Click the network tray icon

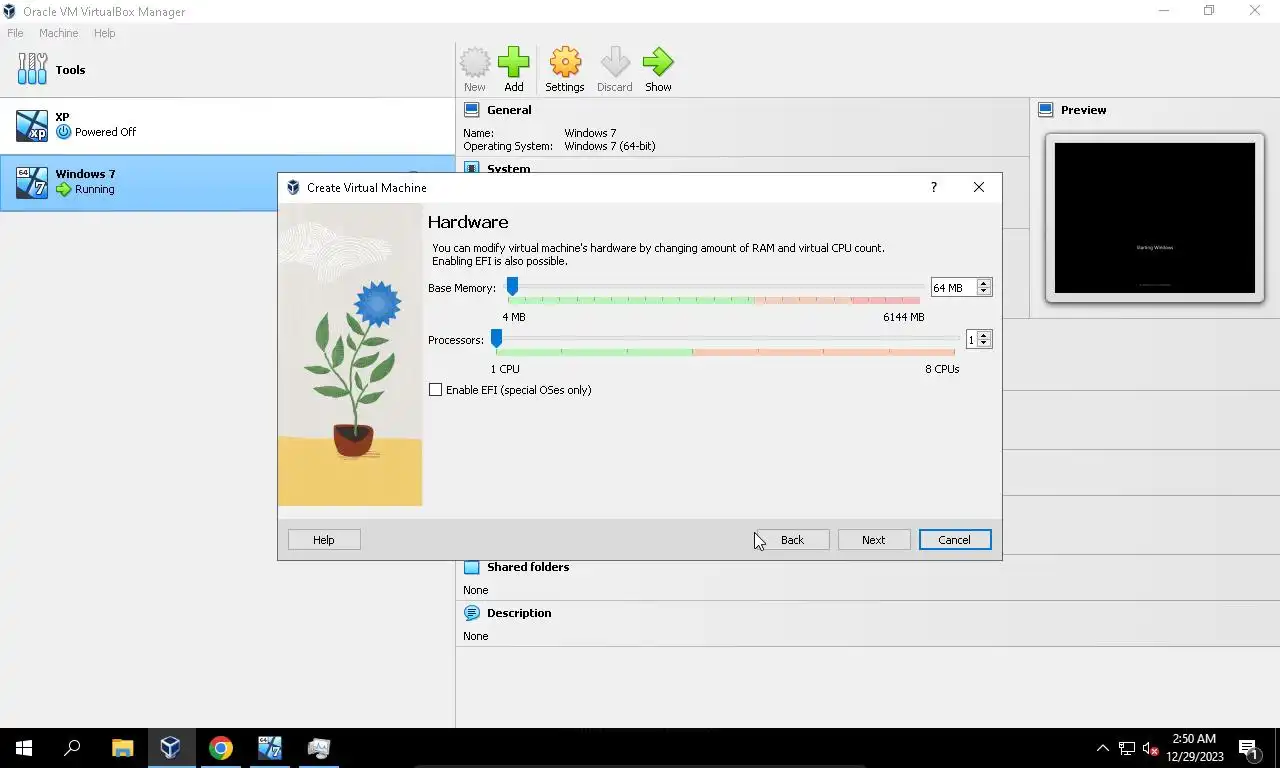point(1127,748)
